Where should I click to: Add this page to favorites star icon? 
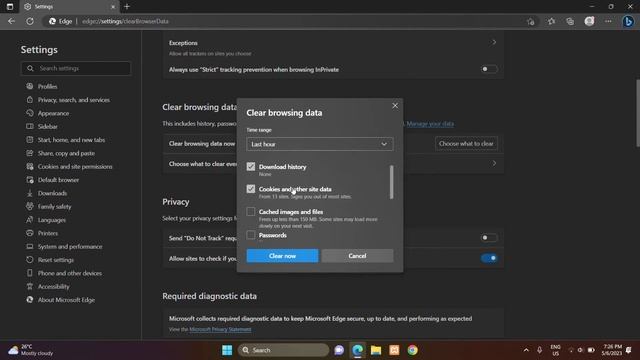[530, 22]
